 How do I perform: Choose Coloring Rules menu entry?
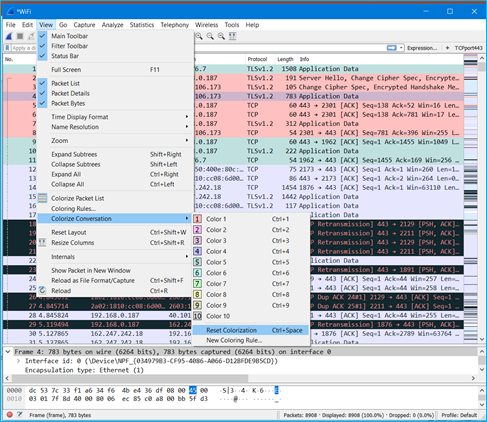click(x=115, y=209)
